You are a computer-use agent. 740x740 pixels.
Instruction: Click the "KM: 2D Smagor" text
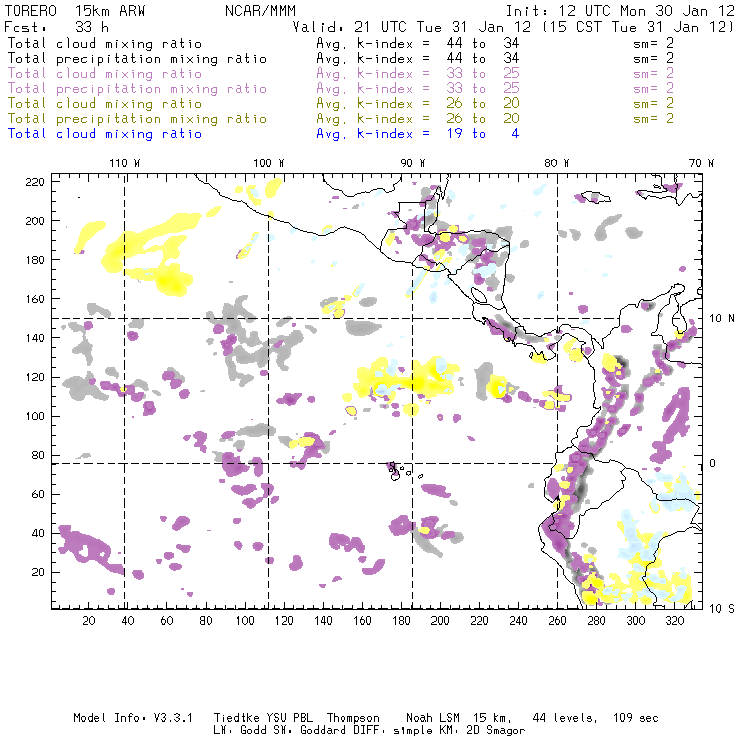coord(481,730)
